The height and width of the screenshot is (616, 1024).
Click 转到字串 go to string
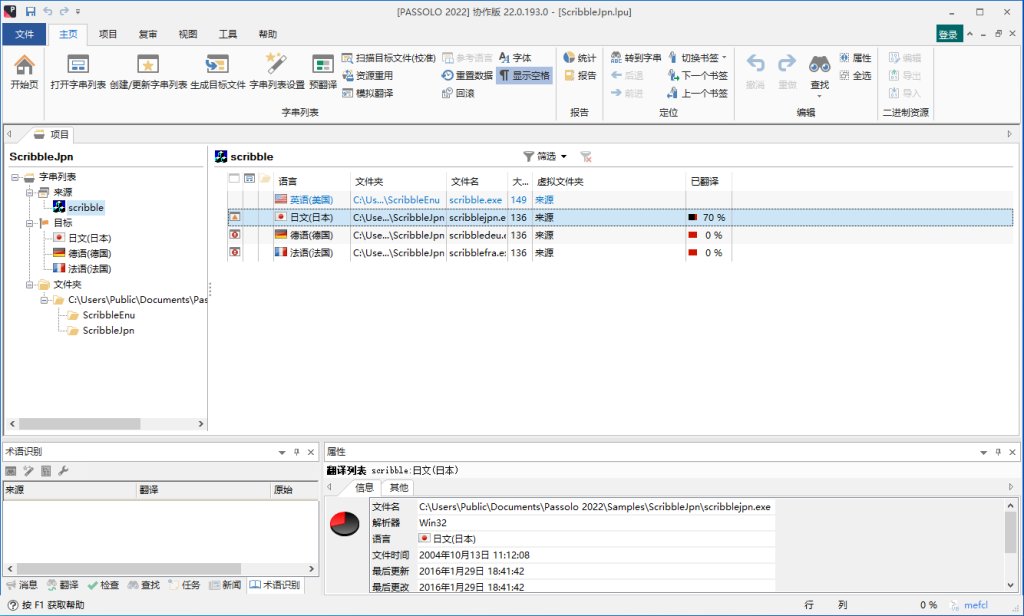(635, 57)
